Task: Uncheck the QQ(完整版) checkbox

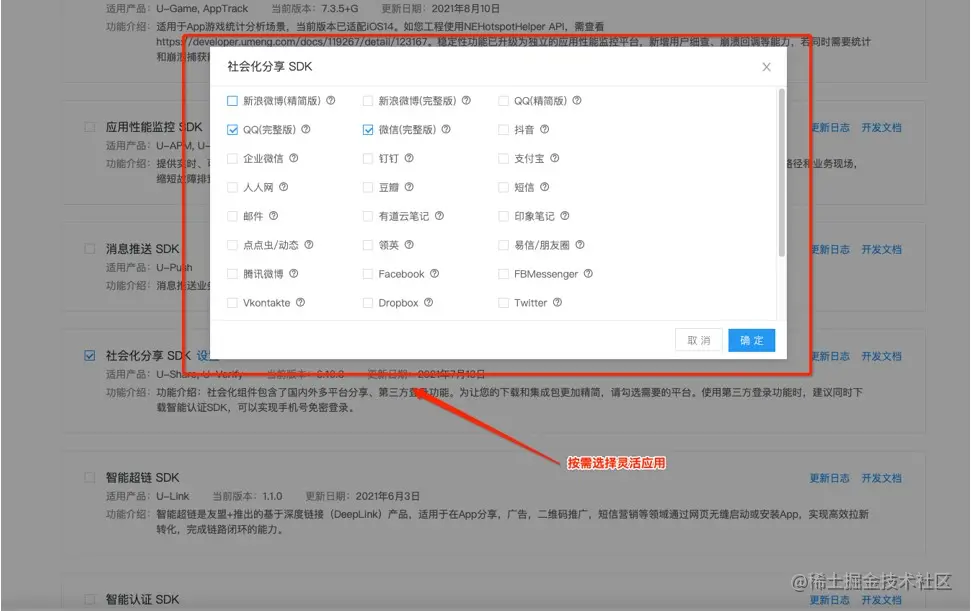Action: [x=232, y=129]
